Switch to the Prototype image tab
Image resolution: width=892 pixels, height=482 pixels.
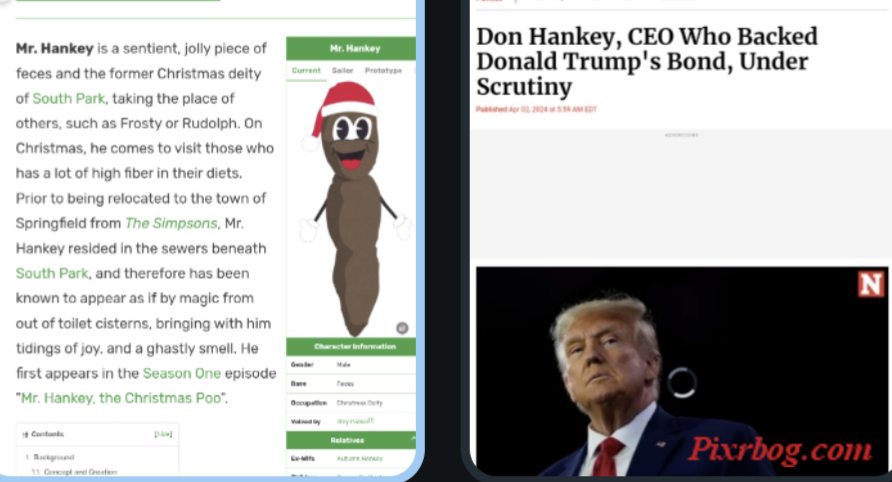pos(383,71)
